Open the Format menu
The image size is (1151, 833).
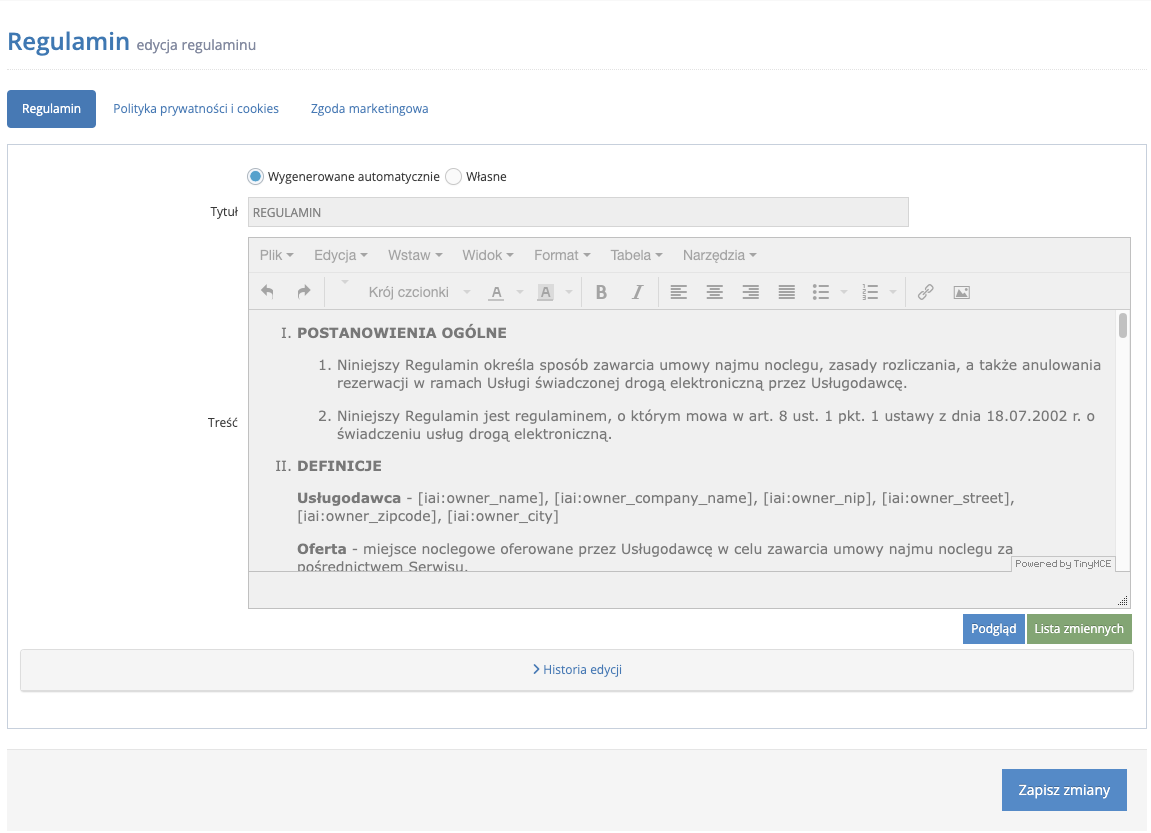click(x=562, y=255)
